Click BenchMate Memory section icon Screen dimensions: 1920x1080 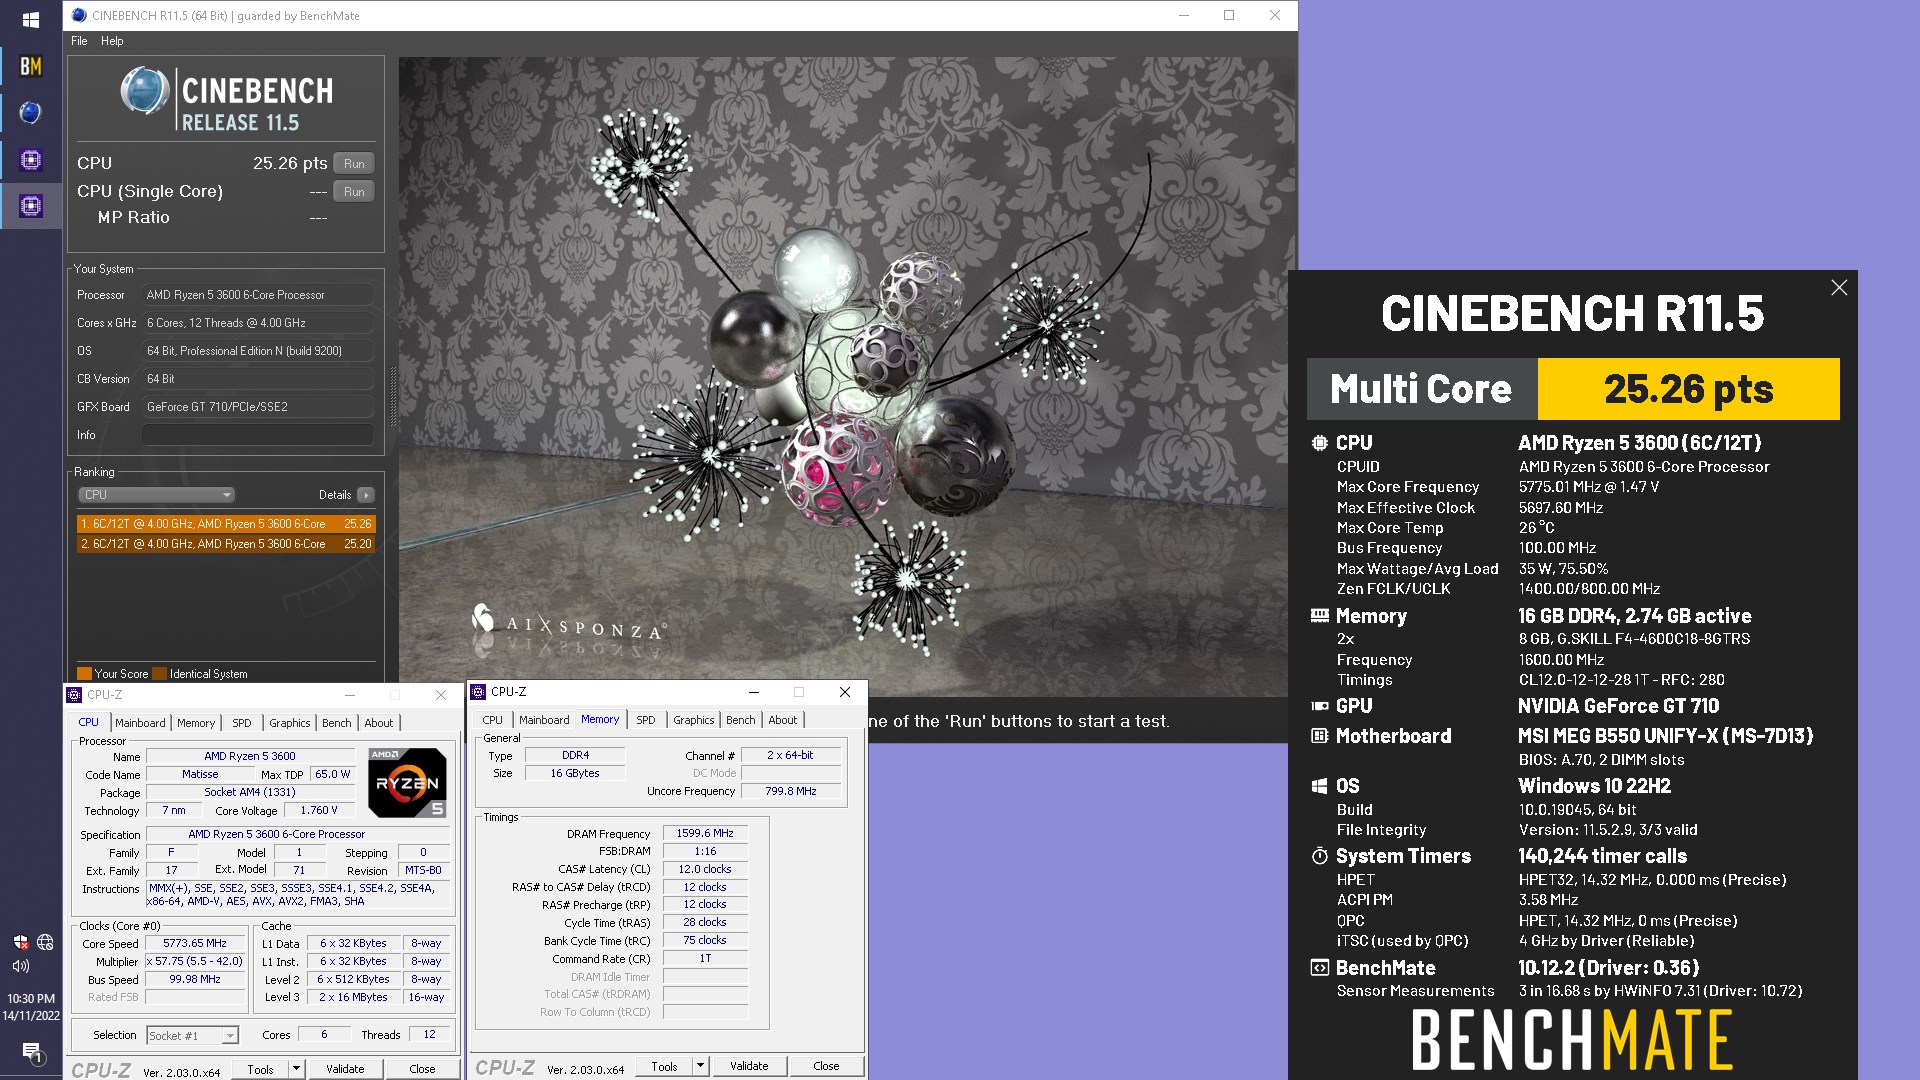pyautogui.click(x=1319, y=616)
